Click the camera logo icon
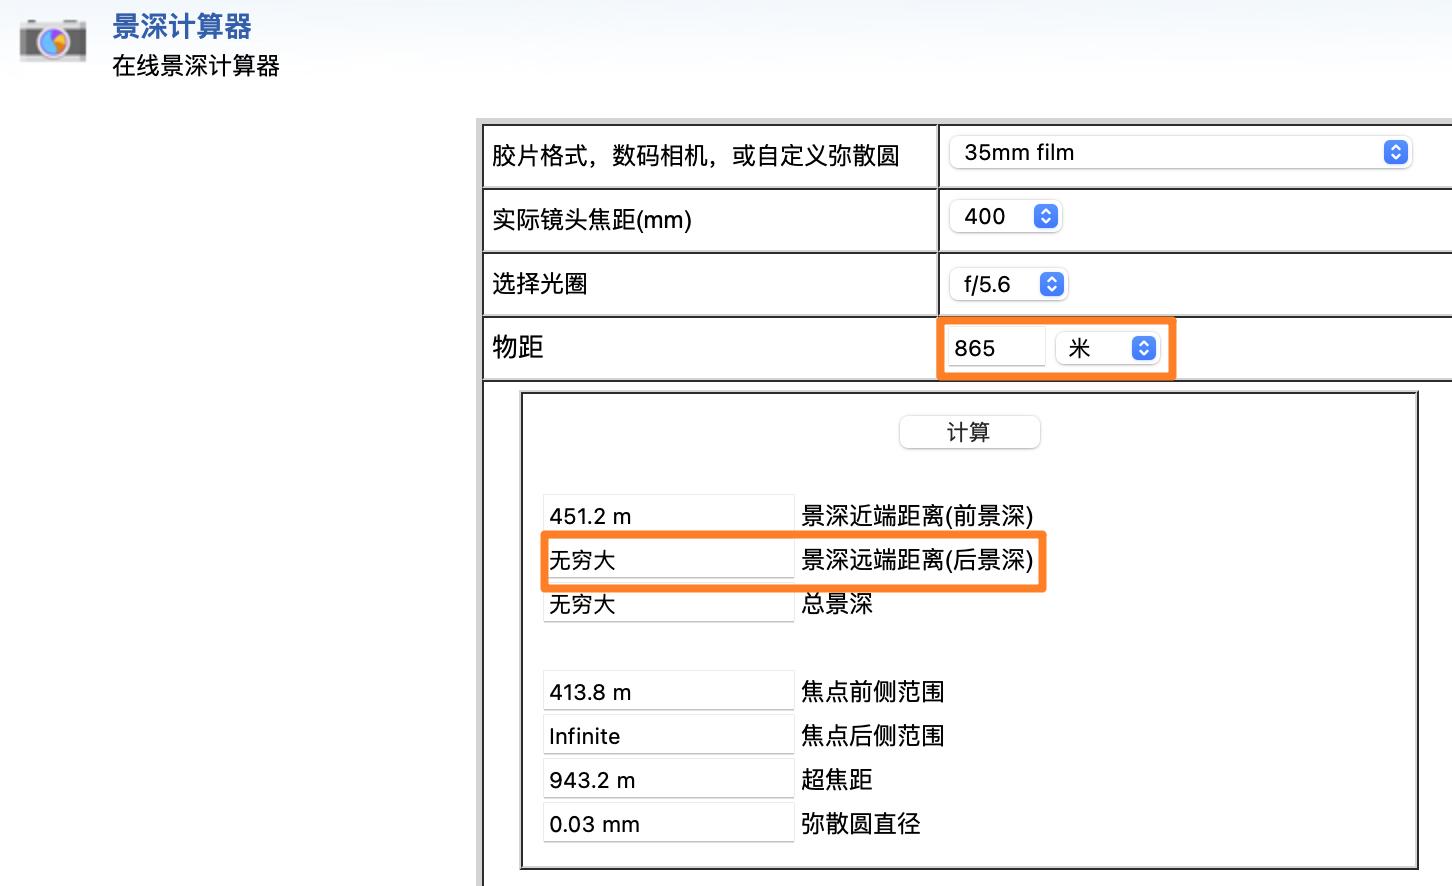Viewport: 1452px width, 886px height. tap(52, 41)
